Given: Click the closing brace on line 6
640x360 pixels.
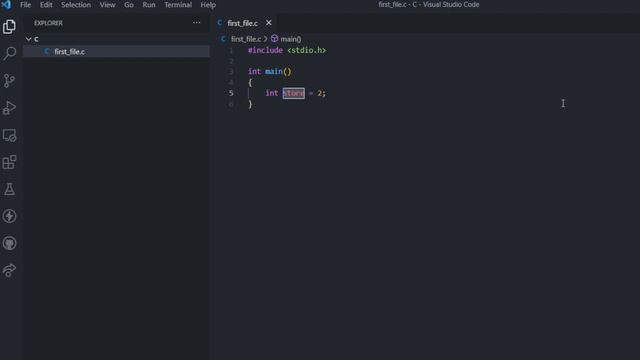Looking at the screenshot, I should tap(250, 104).
